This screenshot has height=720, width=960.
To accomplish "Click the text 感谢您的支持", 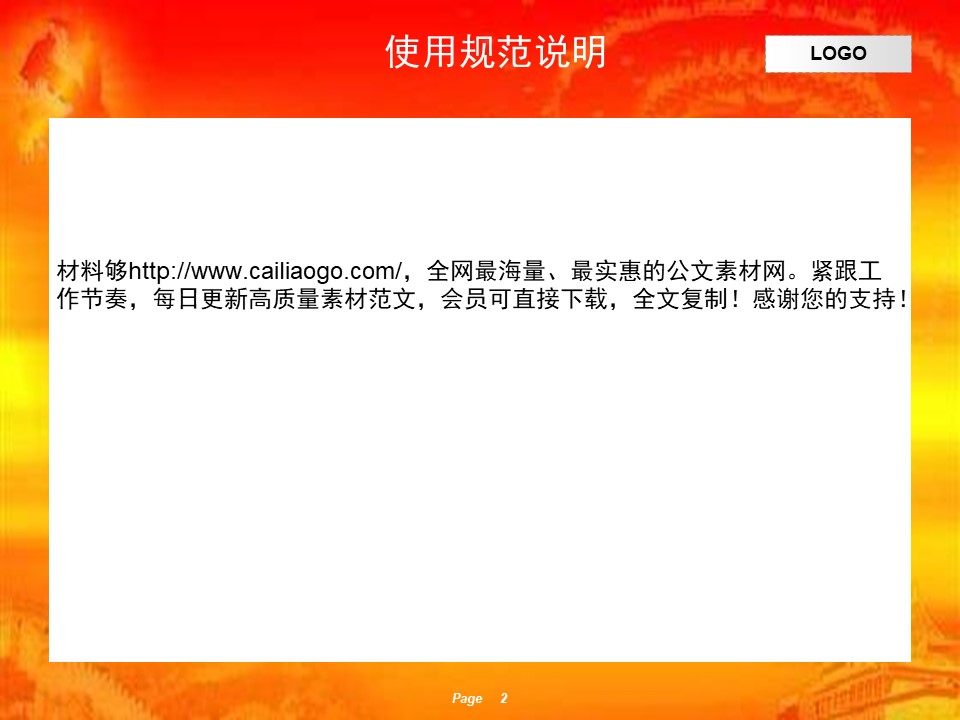I will 823,299.
